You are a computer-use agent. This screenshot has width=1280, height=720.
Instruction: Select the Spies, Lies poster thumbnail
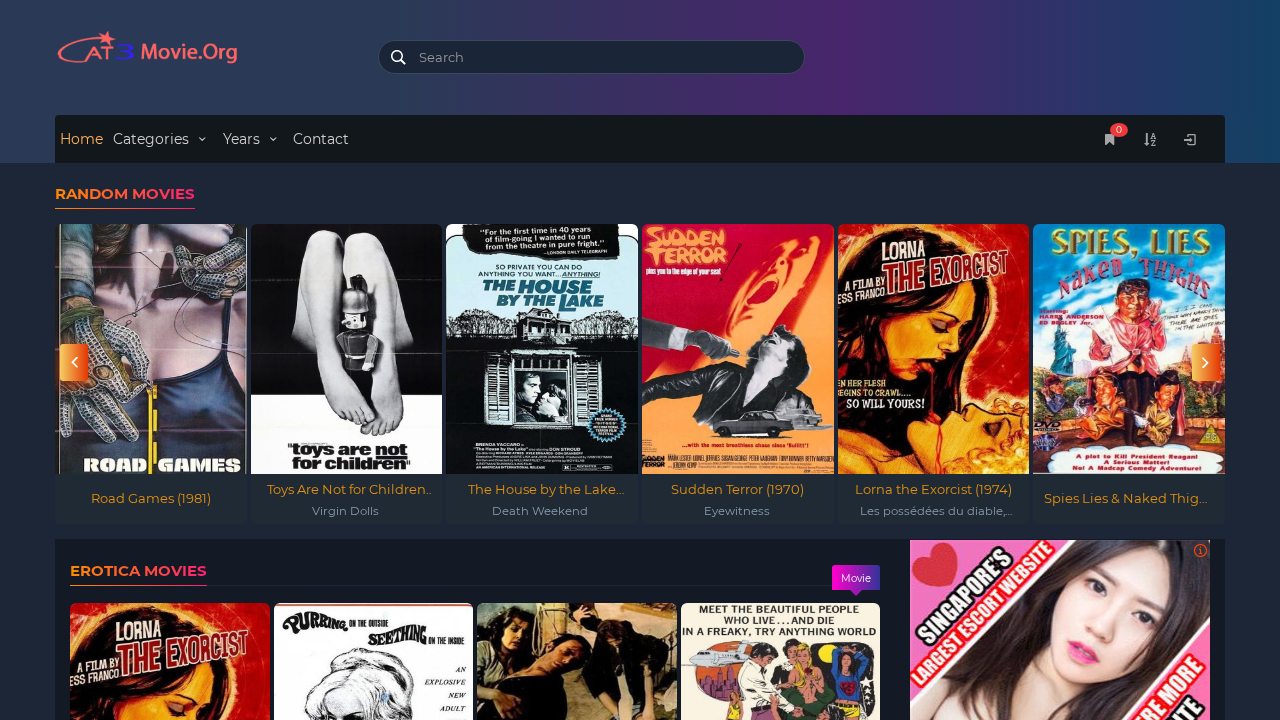pyautogui.click(x=1129, y=349)
